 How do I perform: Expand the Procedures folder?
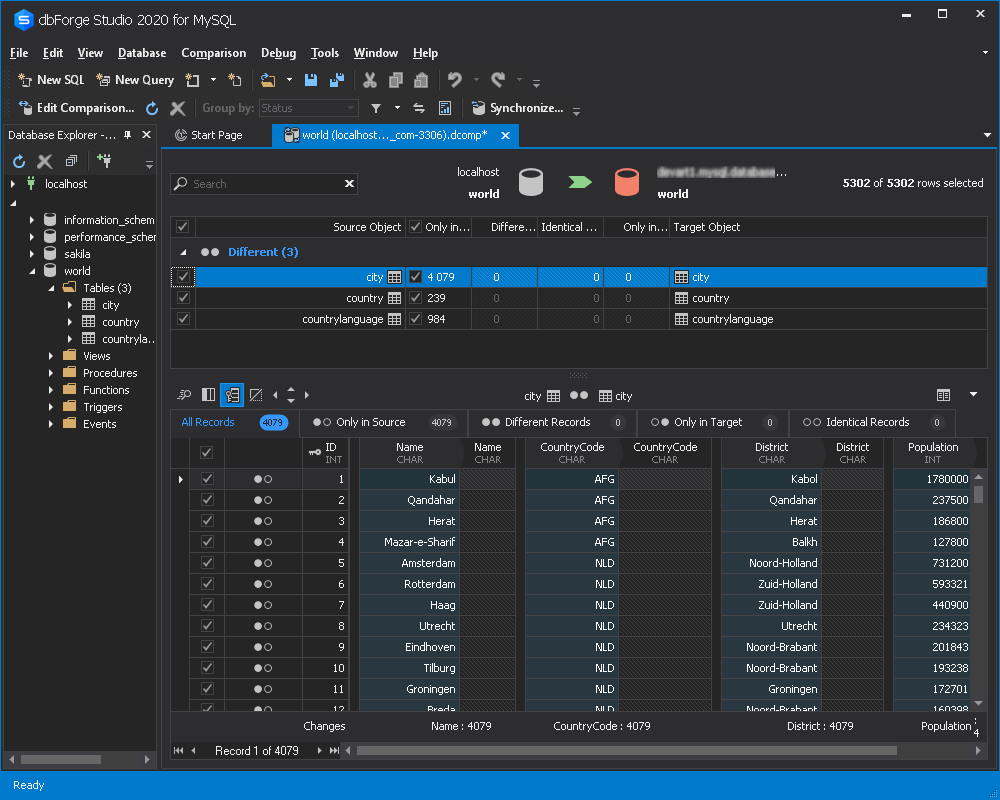point(51,373)
